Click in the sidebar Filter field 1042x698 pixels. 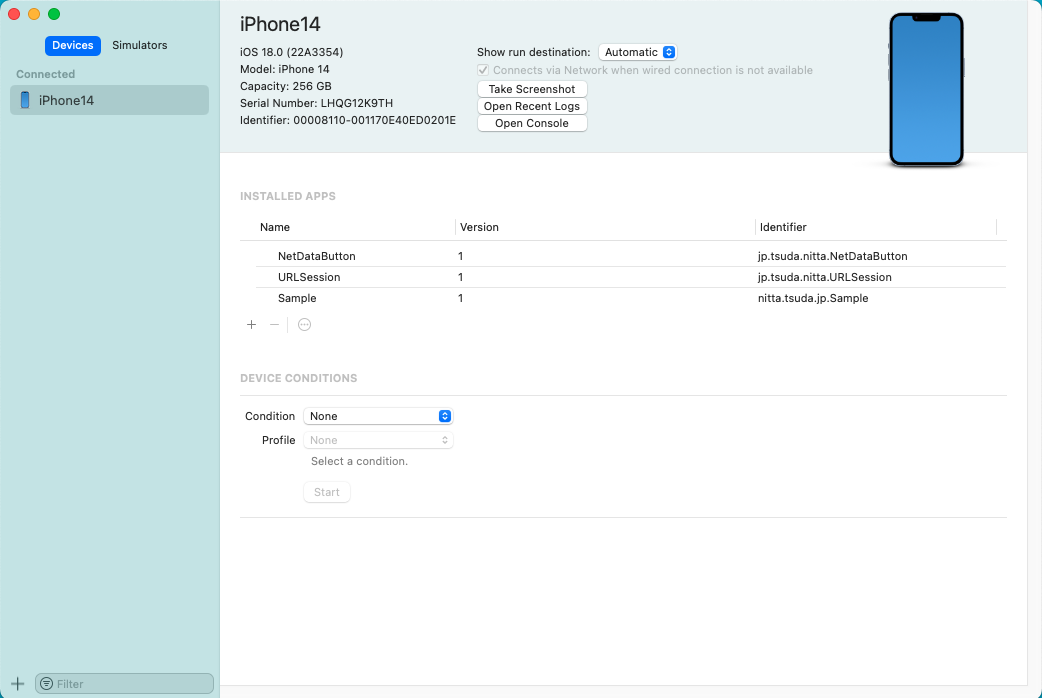(130, 684)
